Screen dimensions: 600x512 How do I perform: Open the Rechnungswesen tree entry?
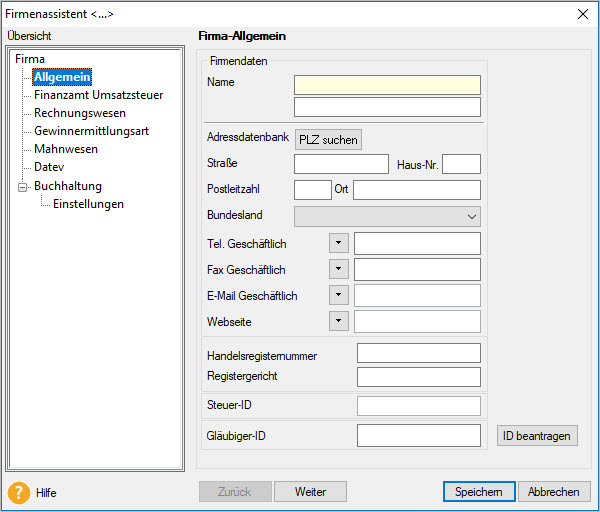(x=79, y=114)
